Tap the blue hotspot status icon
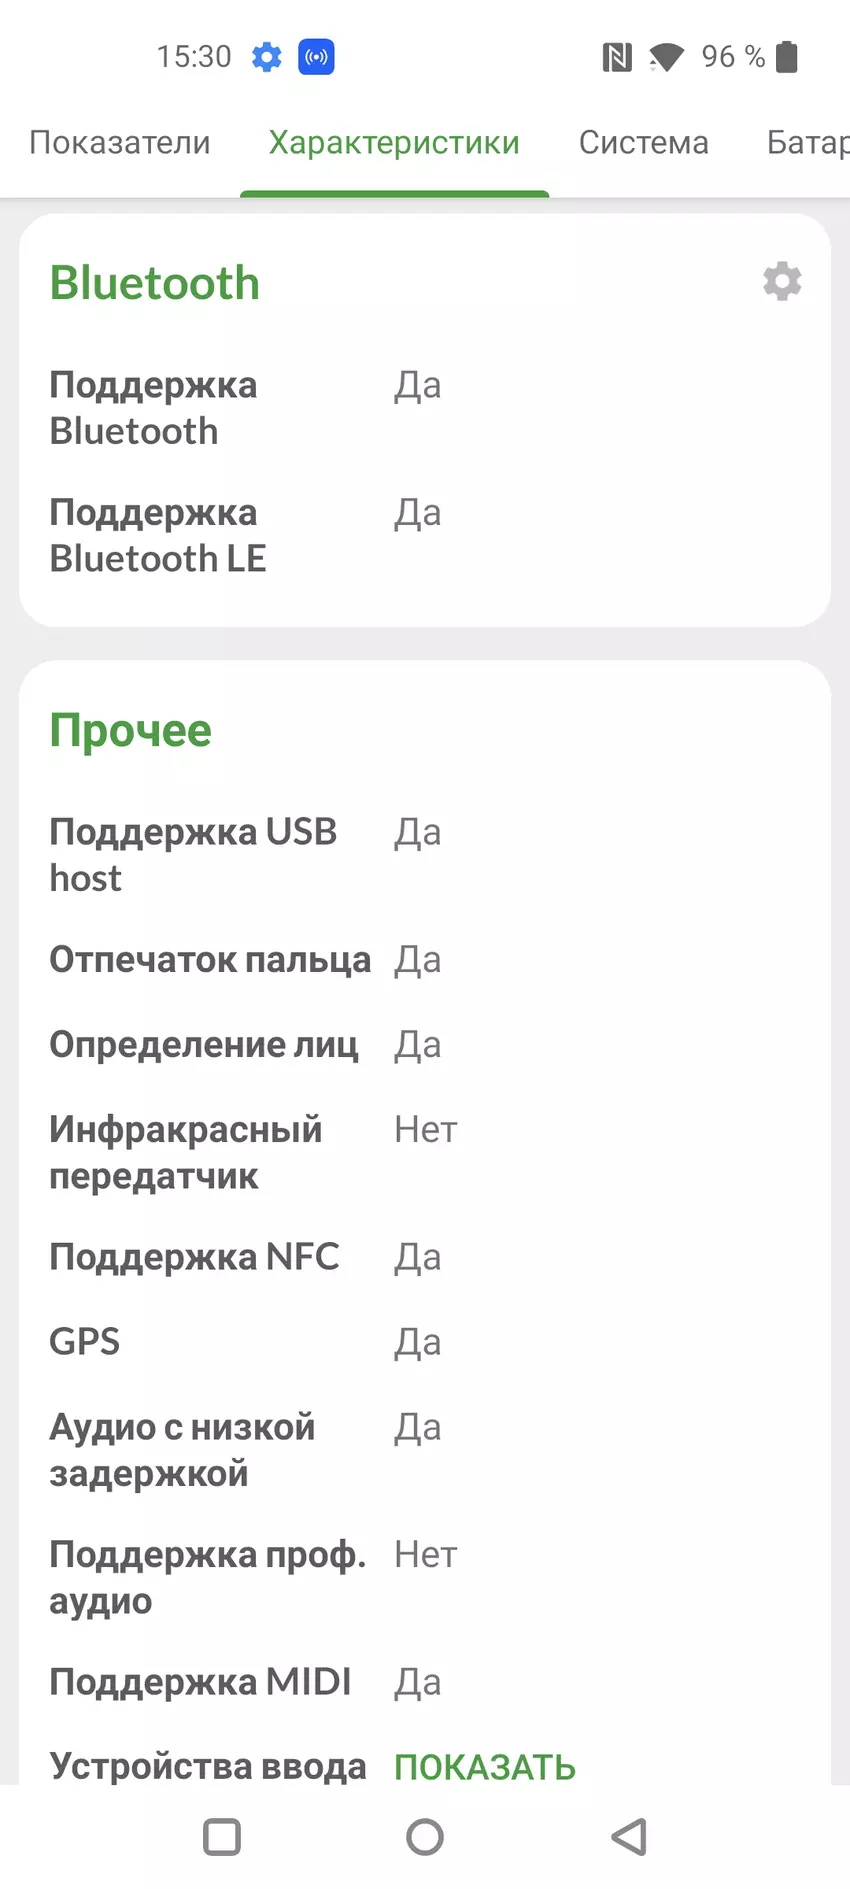This screenshot has height=1889, width=850. click(316, 57)
